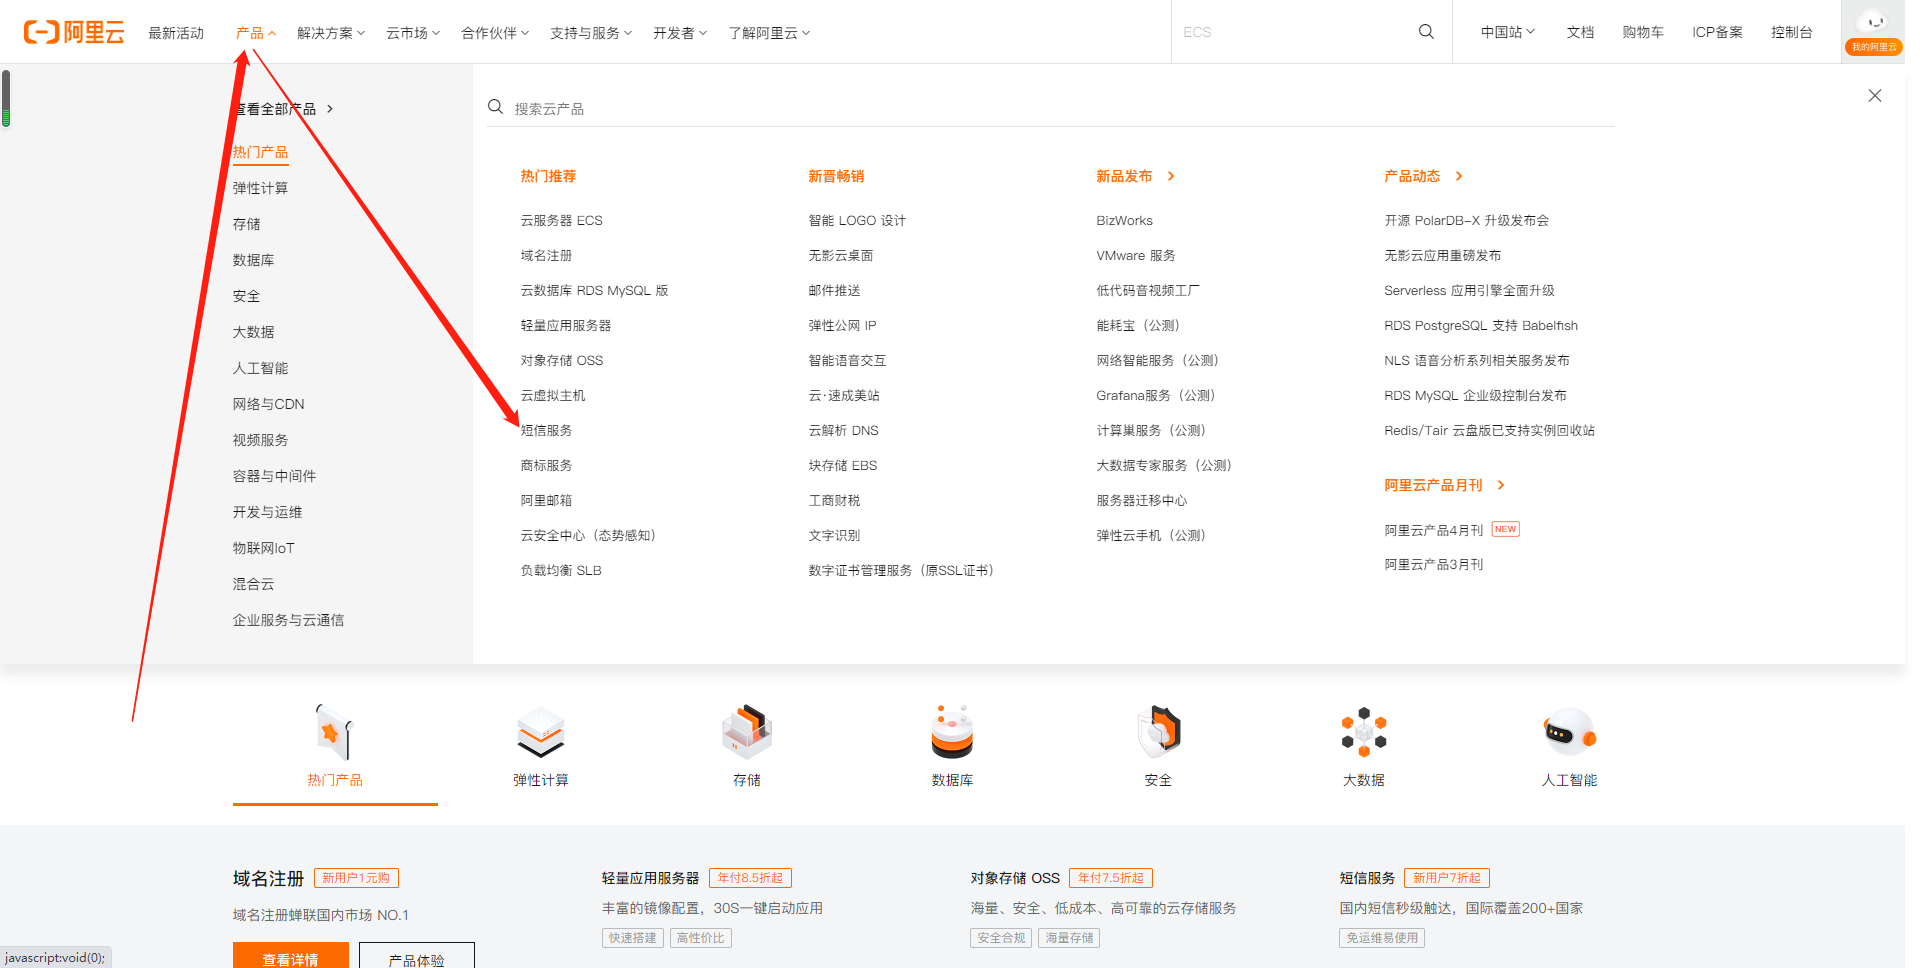Click the arrow next to 新品发布
1920x968 pixels.
pyautogui.click(x=1171, y=176)
